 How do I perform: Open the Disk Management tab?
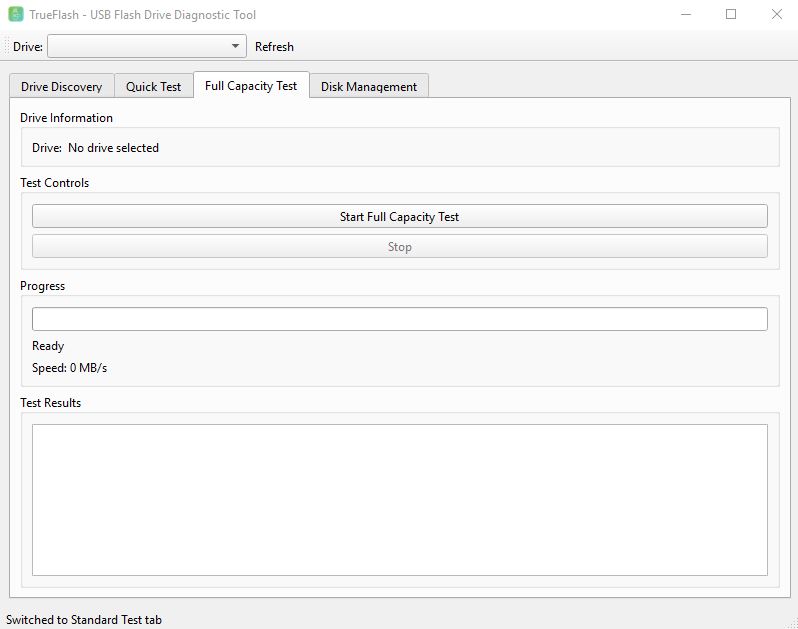point(369,87)
